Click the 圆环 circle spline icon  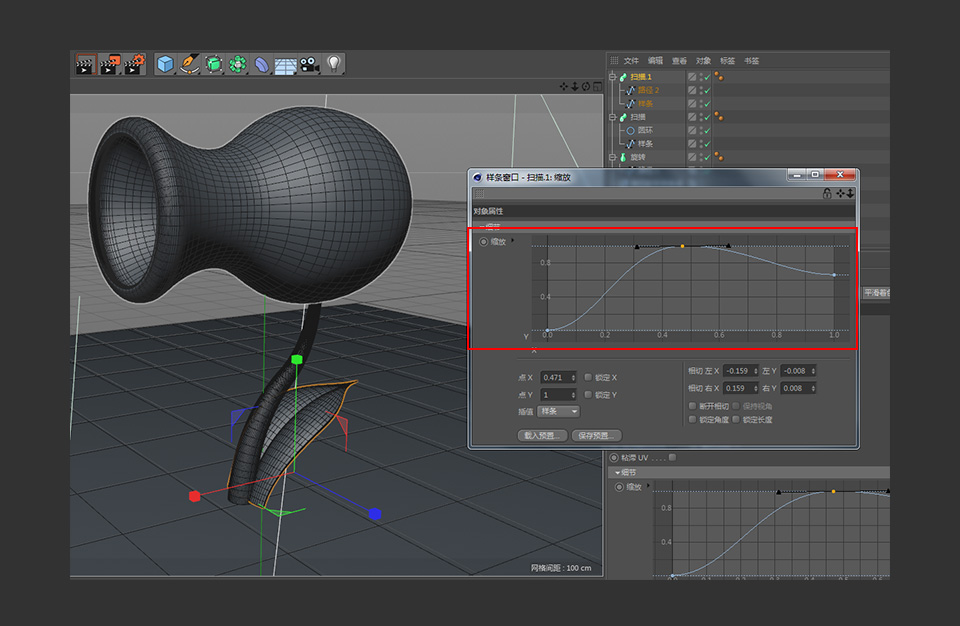[x=631, y=130]
